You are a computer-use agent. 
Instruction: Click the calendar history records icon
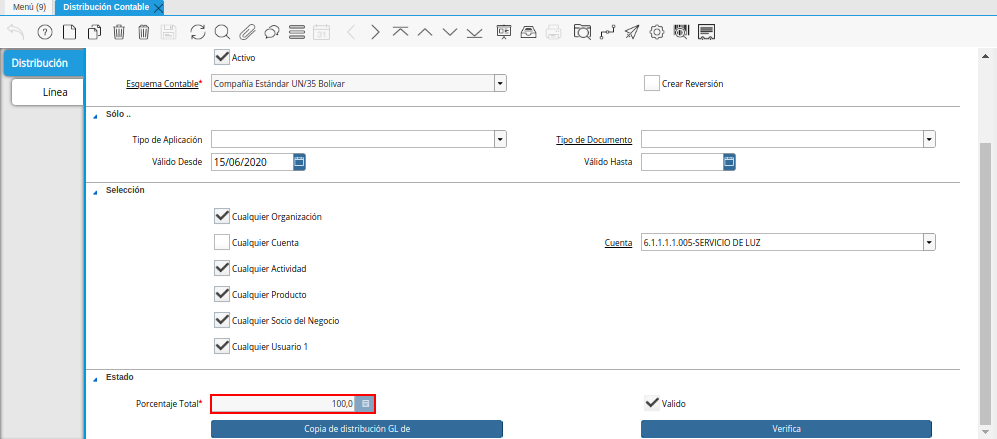coord(322,32)
